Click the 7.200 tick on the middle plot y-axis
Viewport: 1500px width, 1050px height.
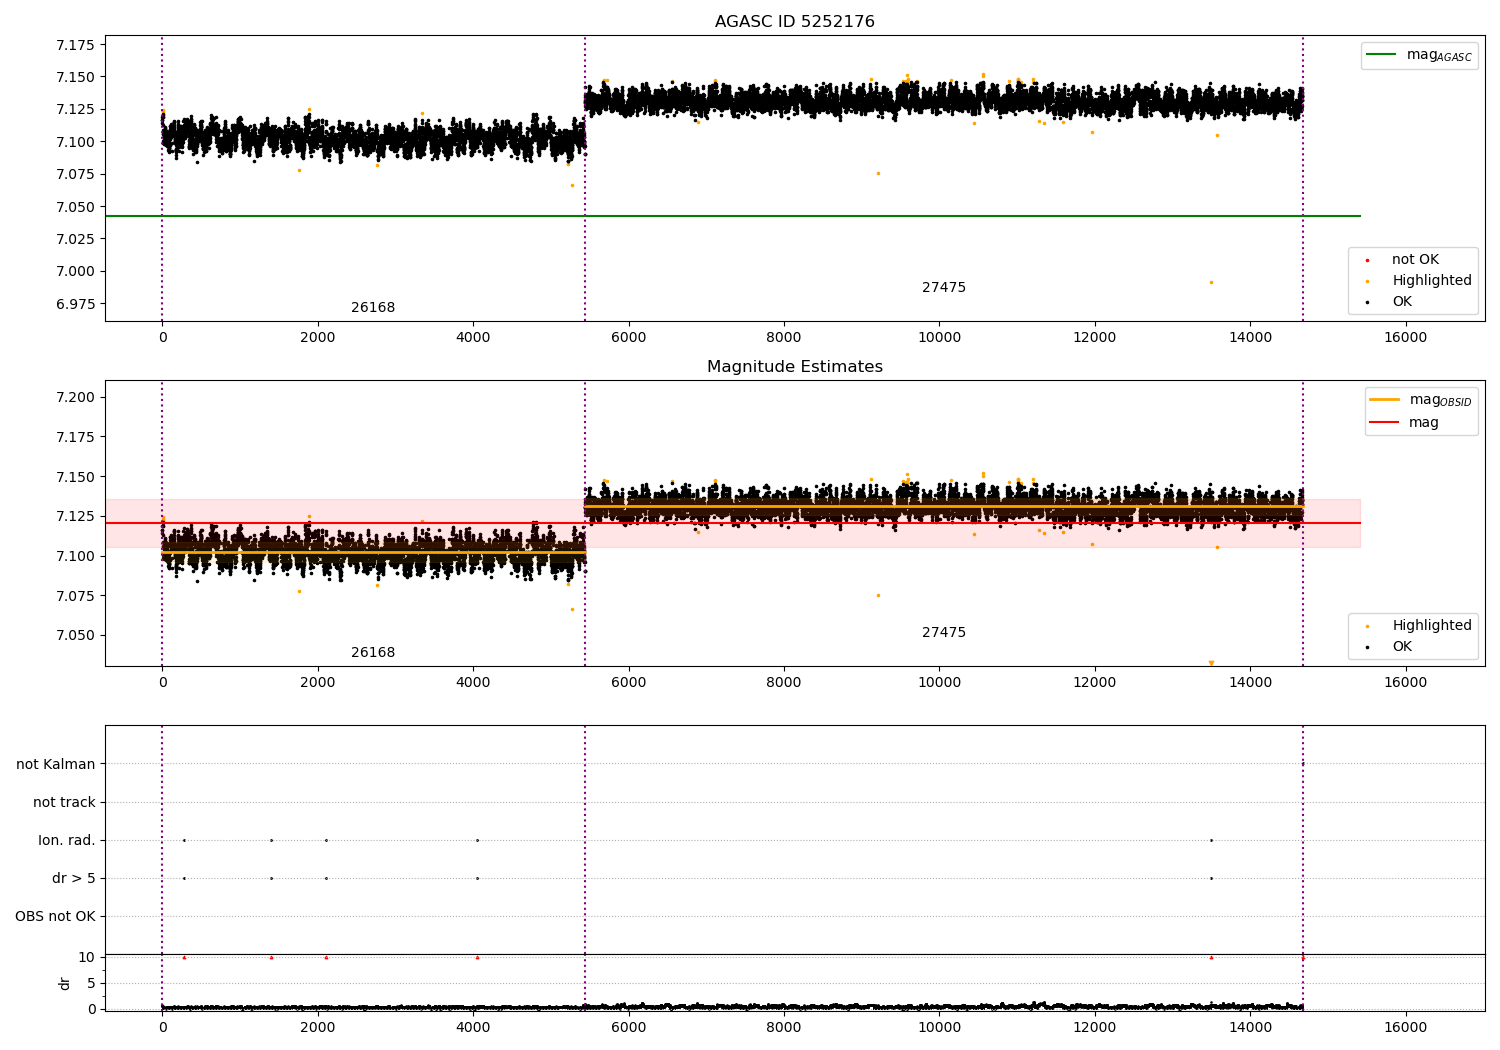(x=75, y=398)
